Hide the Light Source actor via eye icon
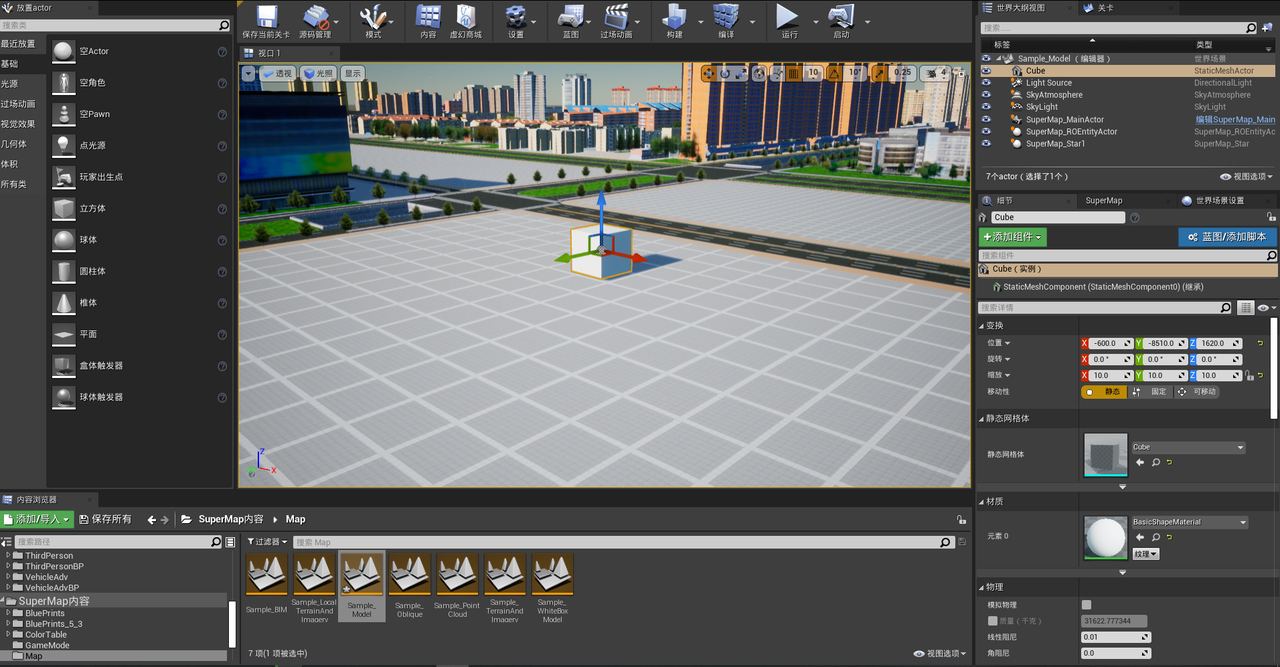 tap(986, 83)
